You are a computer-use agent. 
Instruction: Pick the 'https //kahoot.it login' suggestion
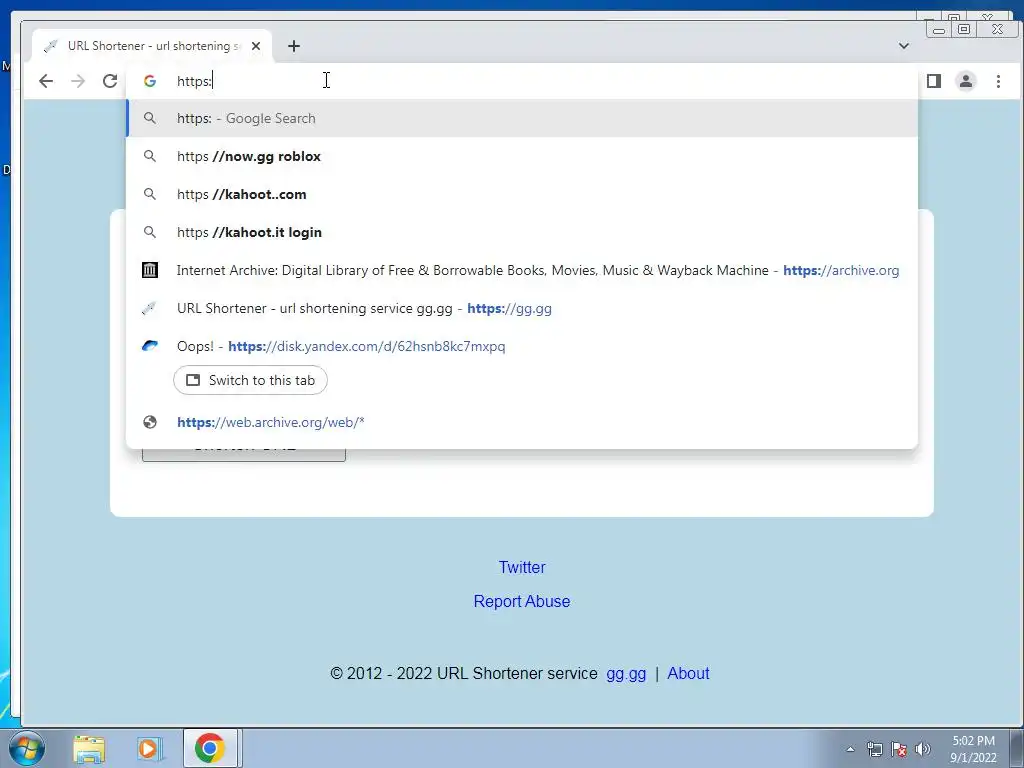522,232
